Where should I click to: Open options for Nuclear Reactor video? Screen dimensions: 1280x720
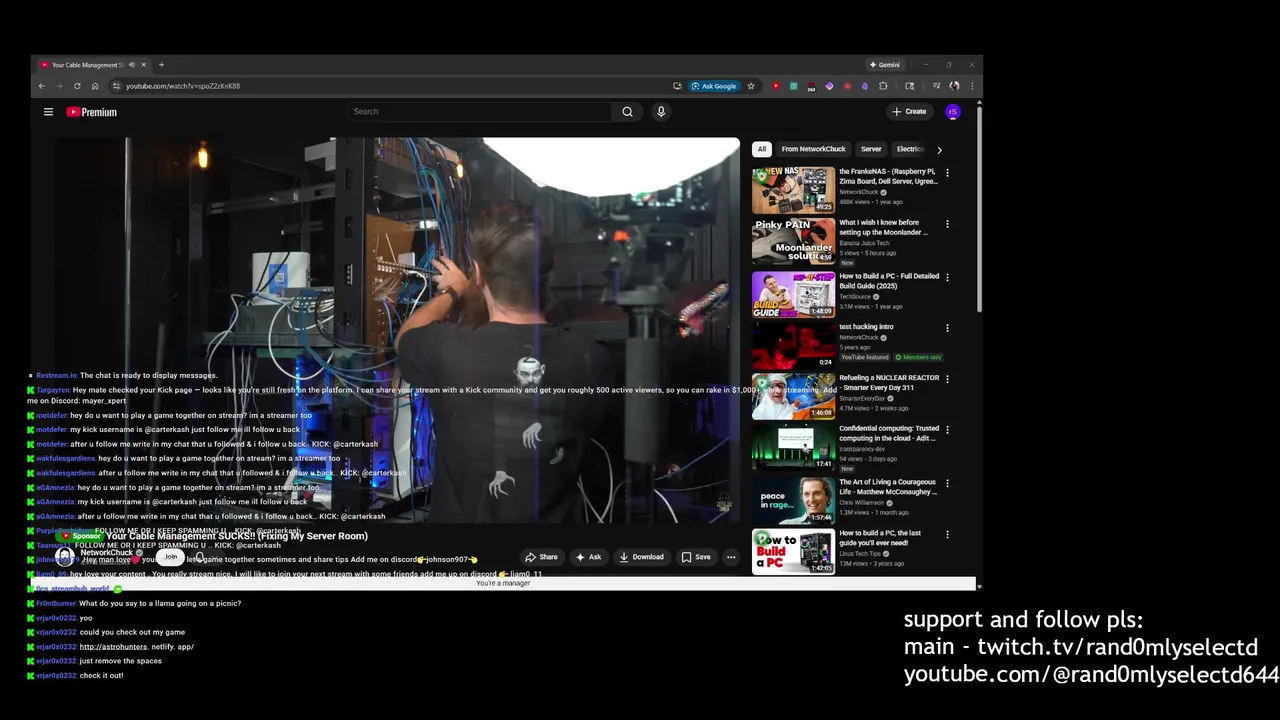pyautogui.click(x=947, y=379)
